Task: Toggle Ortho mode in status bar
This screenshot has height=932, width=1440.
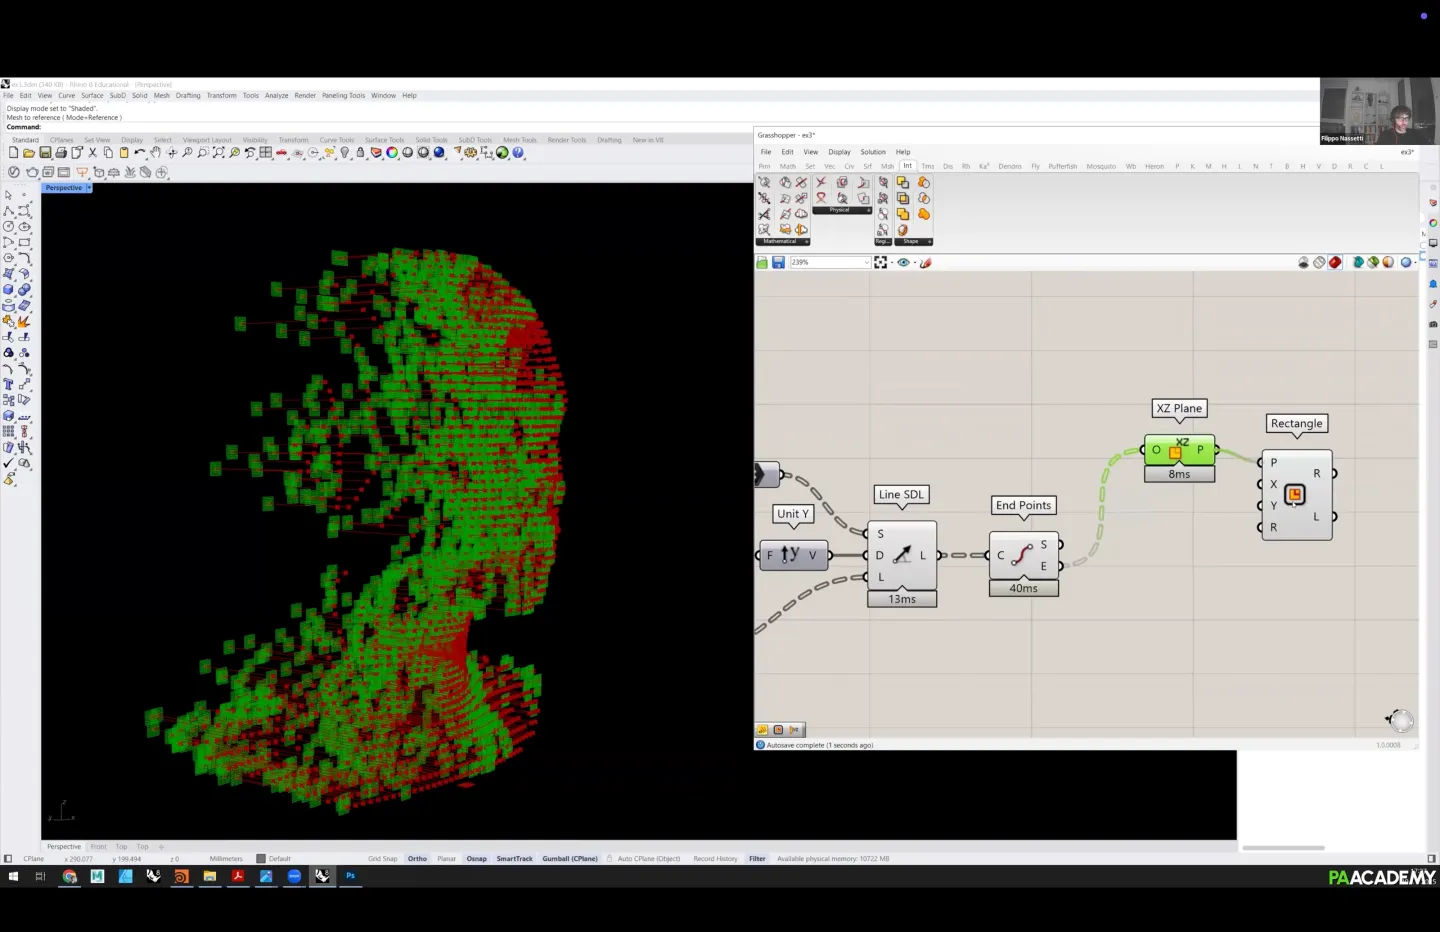Action: coord(417,859)
